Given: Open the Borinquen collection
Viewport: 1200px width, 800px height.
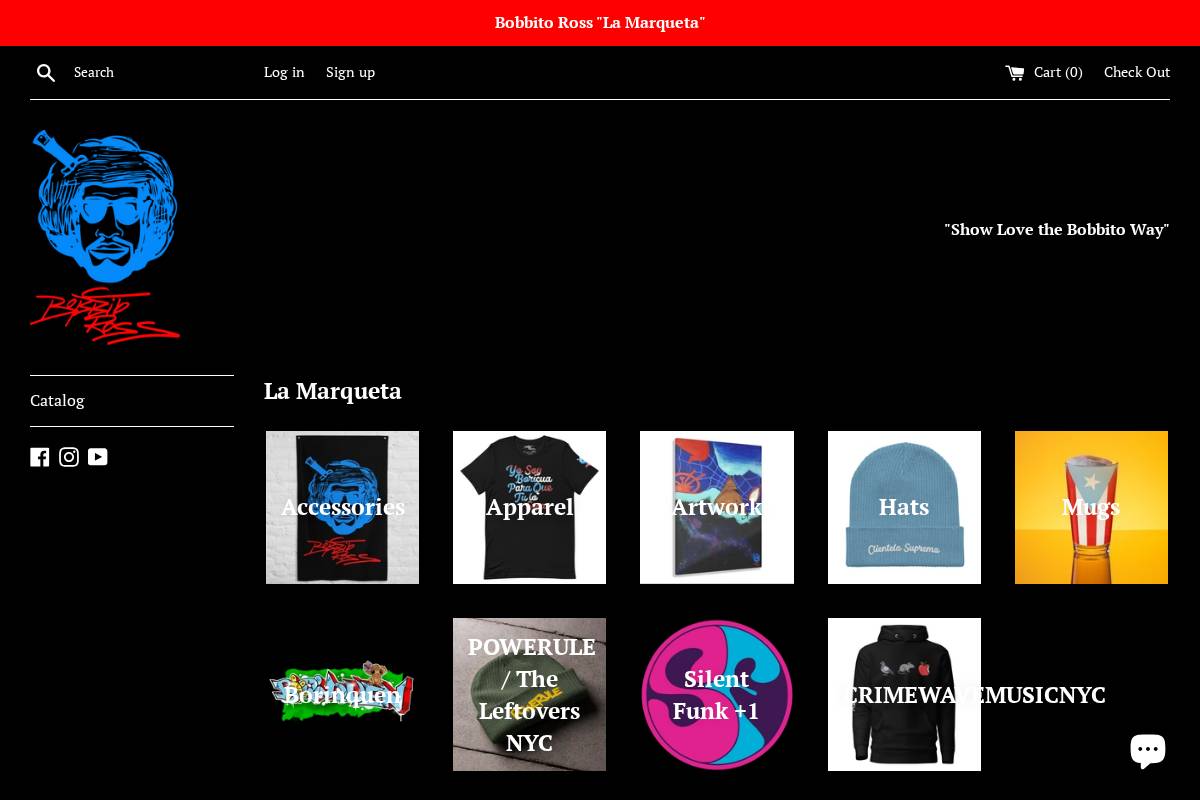Looking at the screenshot, I should point(342,694).
